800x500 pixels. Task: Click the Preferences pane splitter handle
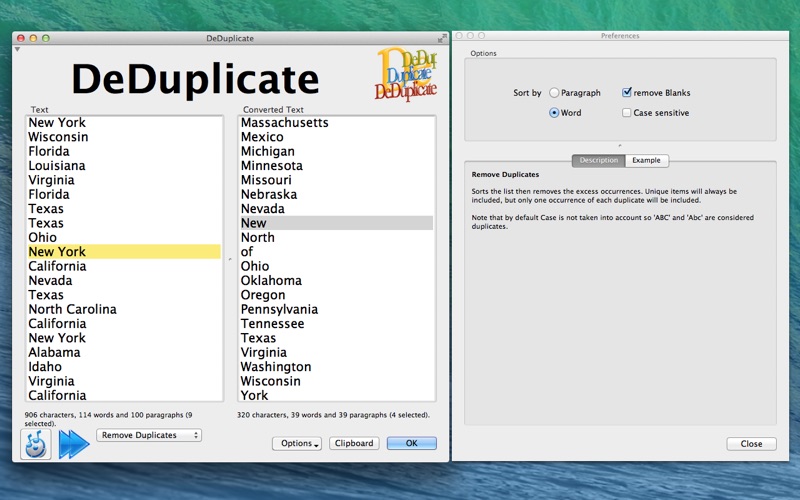620,145
